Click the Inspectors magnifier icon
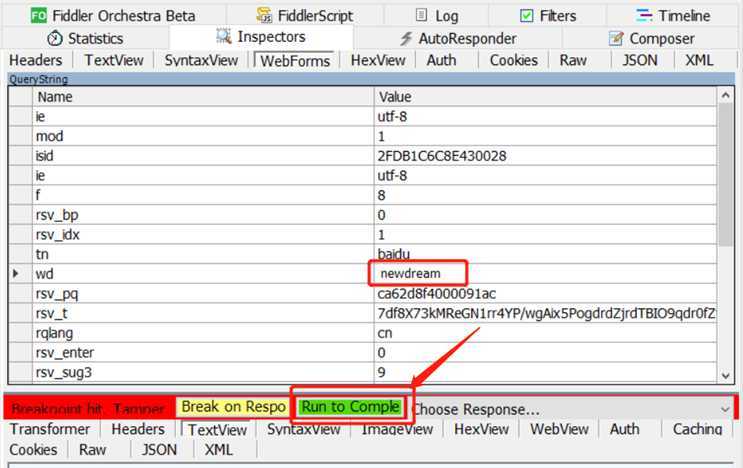The image size is (743, 468). 223,36
